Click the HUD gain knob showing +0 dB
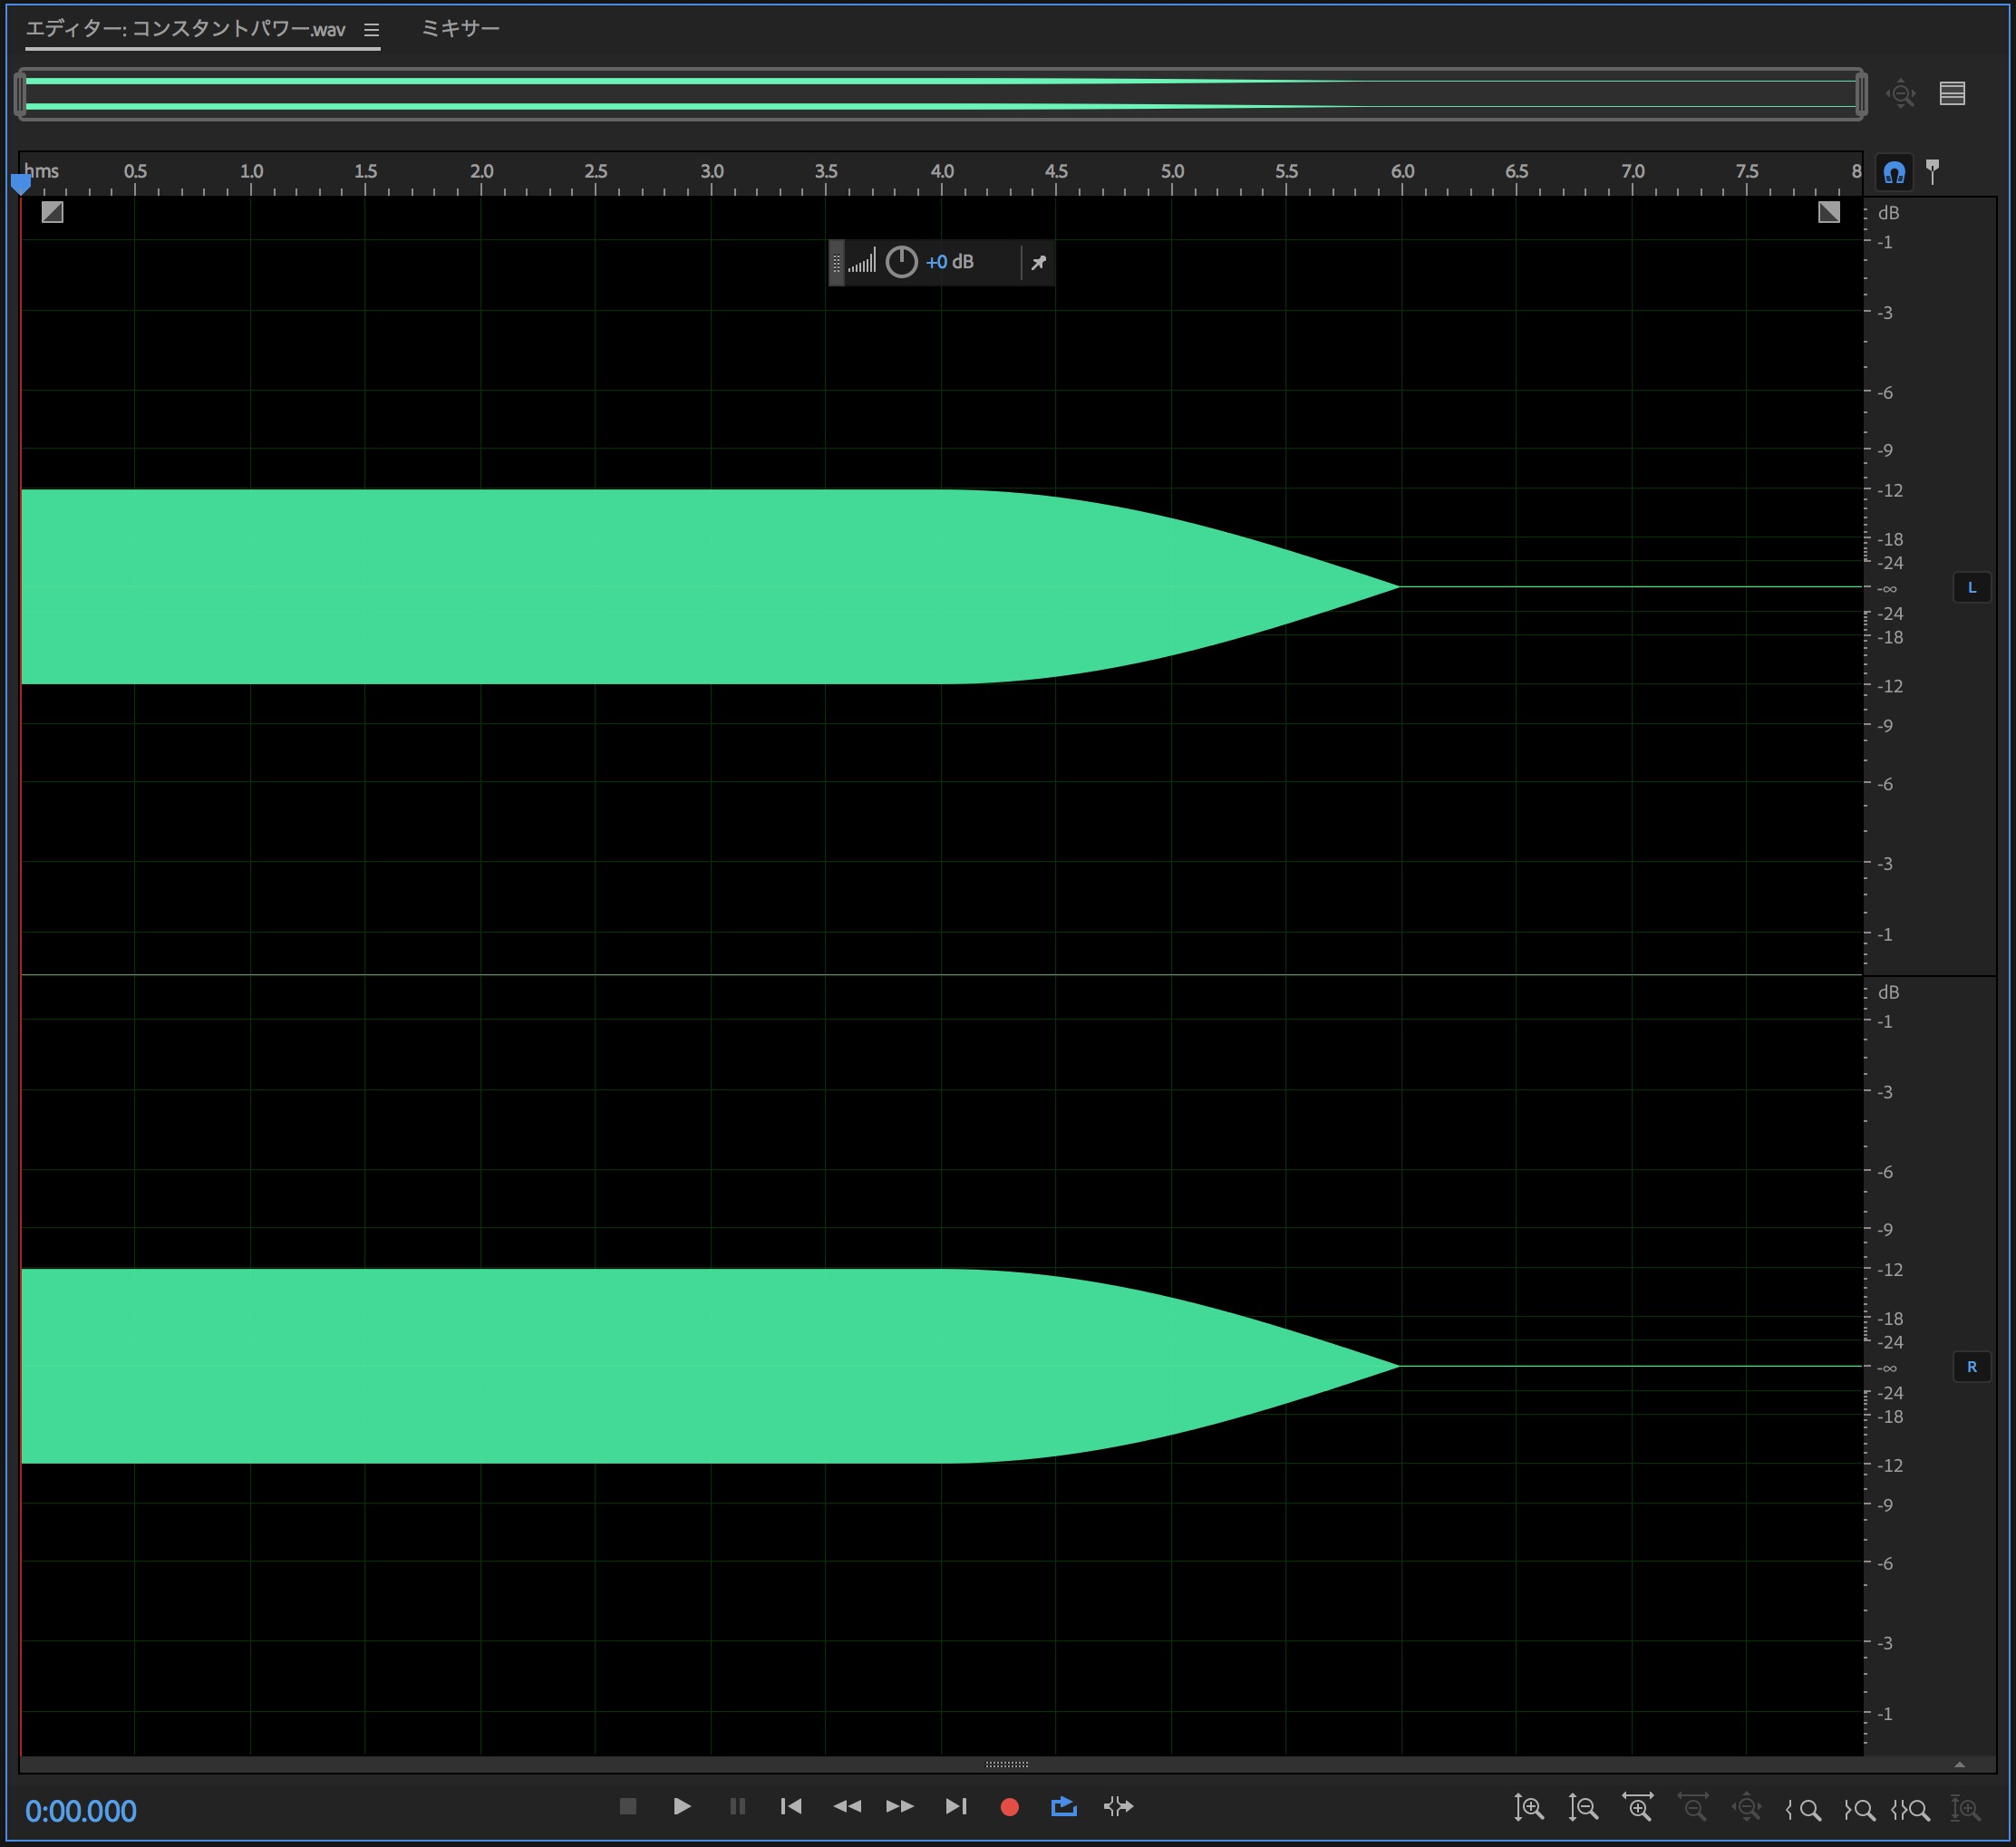 pyautogui.click(x=901, y=262)
